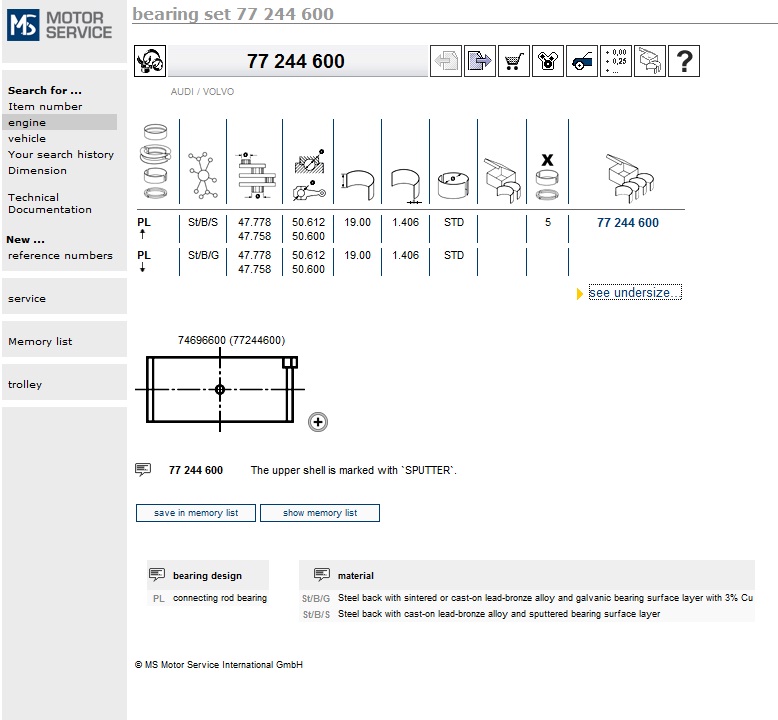This screenshot has width=778, height=720.
Task: Open the help question mark icon
Action: pos(684,61)
